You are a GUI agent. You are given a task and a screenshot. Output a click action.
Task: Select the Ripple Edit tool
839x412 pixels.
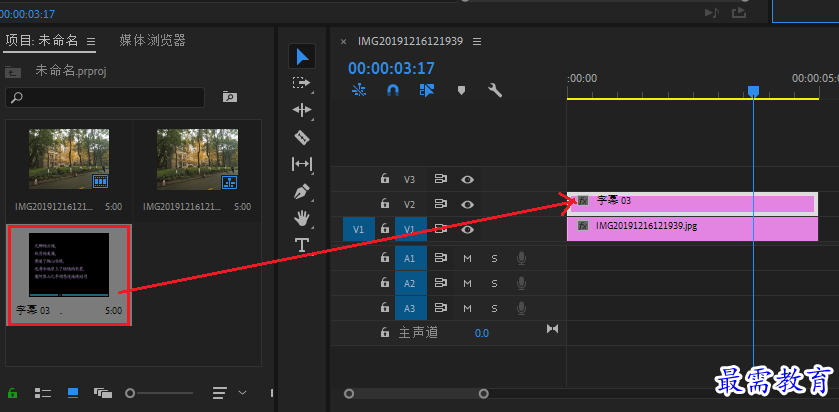tap(302, 110)
